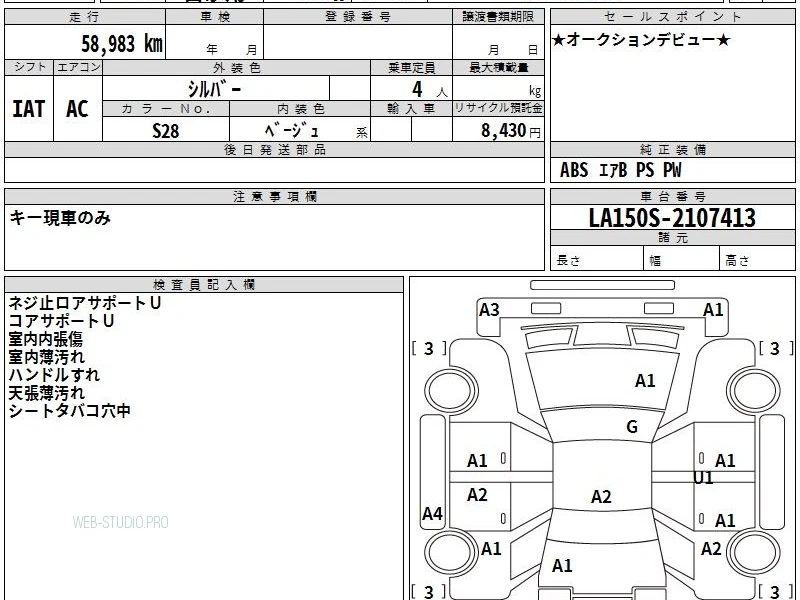800x600 pixels.
Task: Click the ★オークションデビュー★ sales point text
Action: click(x=641, y=40)
